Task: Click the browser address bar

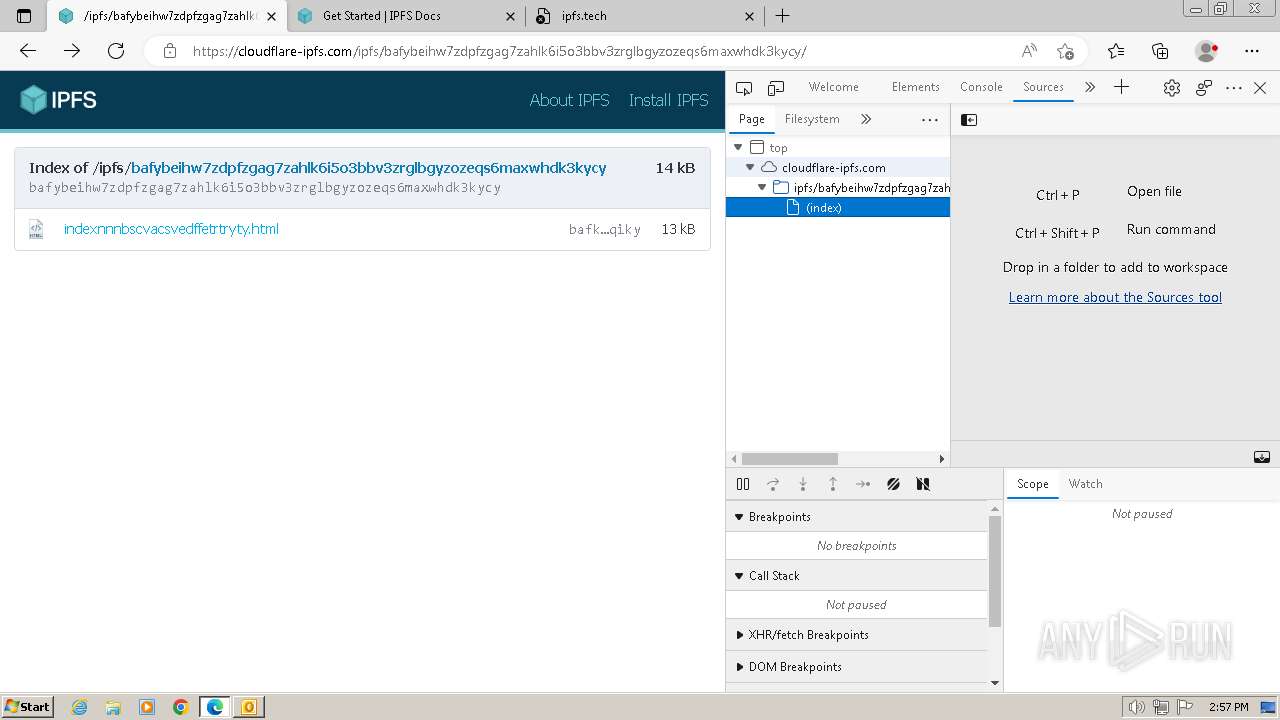Action: (600, 51)
